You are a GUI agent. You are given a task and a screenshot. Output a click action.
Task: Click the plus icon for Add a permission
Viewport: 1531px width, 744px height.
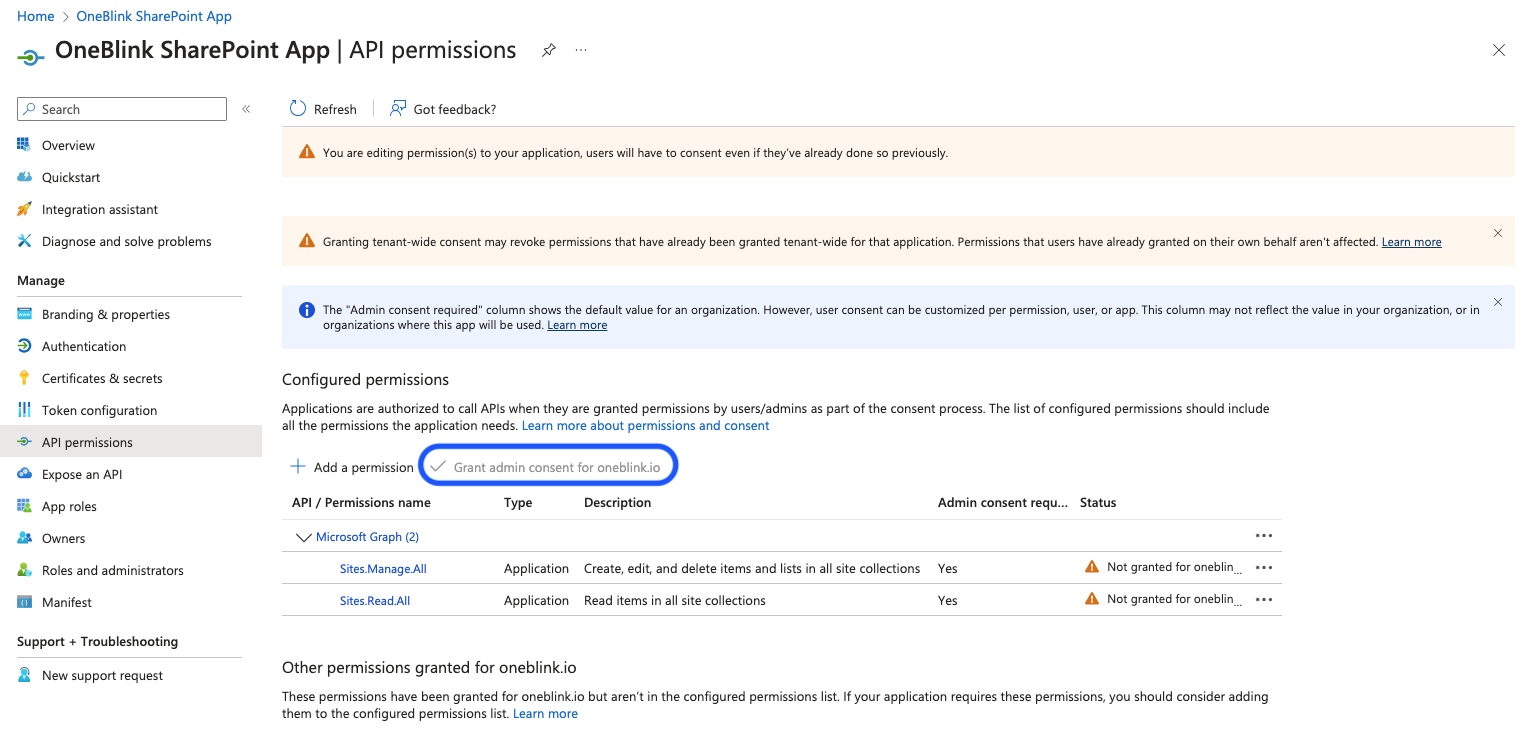298,467
